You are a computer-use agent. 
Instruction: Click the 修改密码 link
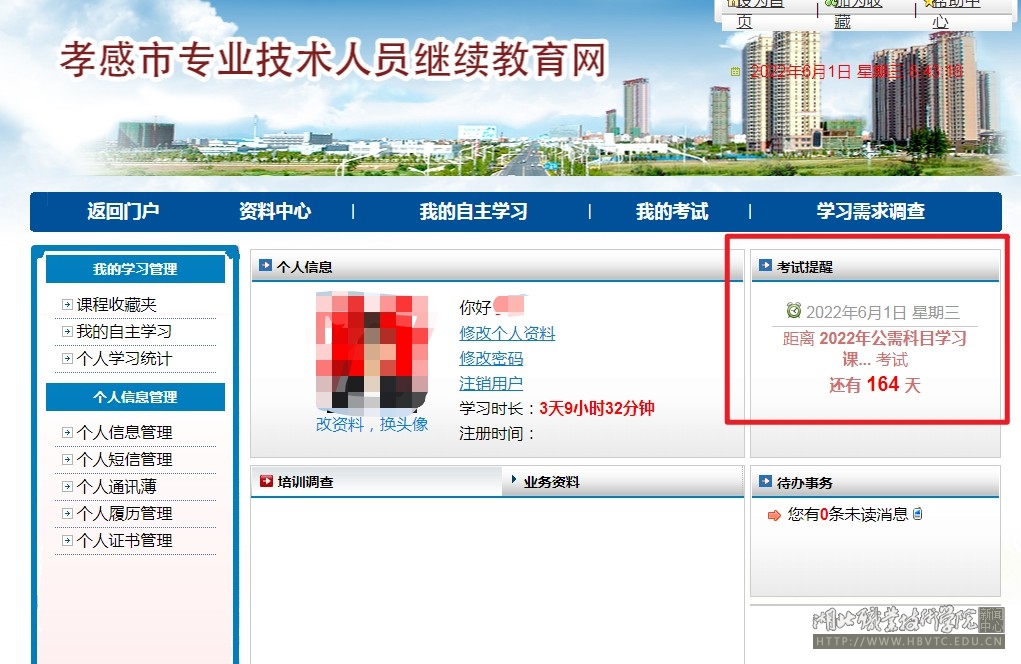tap(491, 358)
